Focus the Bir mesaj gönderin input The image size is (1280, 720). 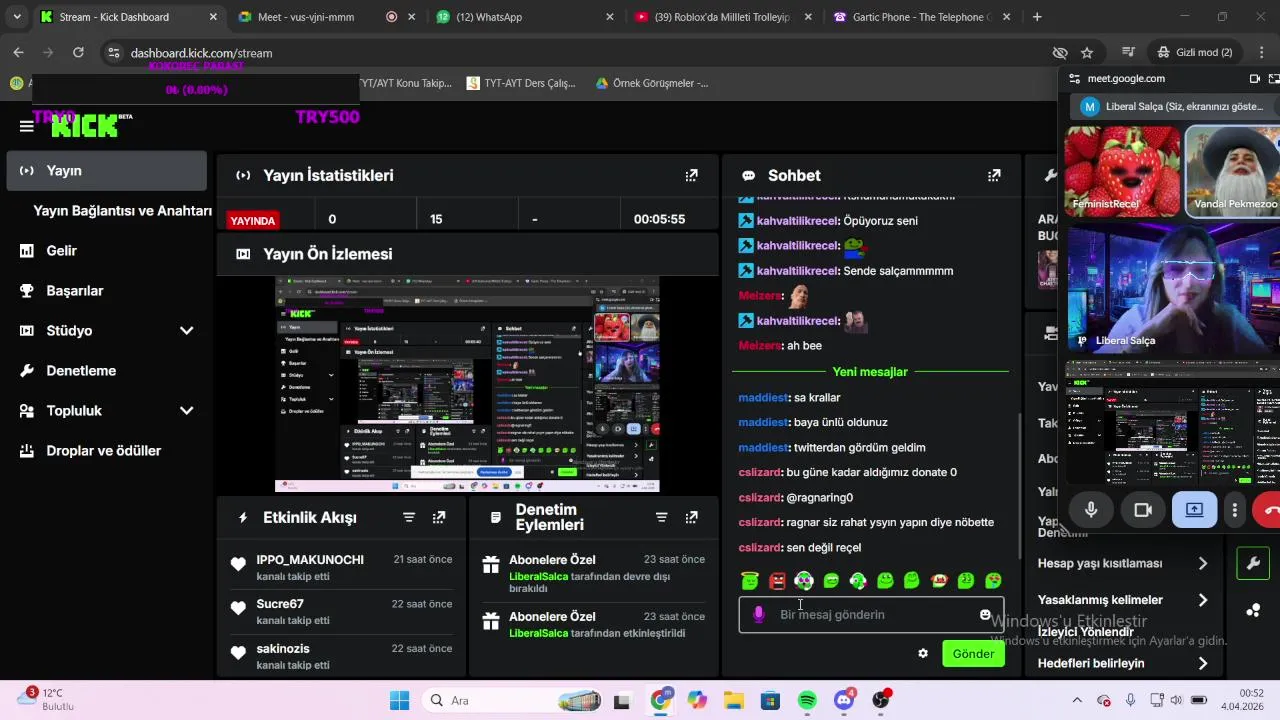(x=872, y=614)
